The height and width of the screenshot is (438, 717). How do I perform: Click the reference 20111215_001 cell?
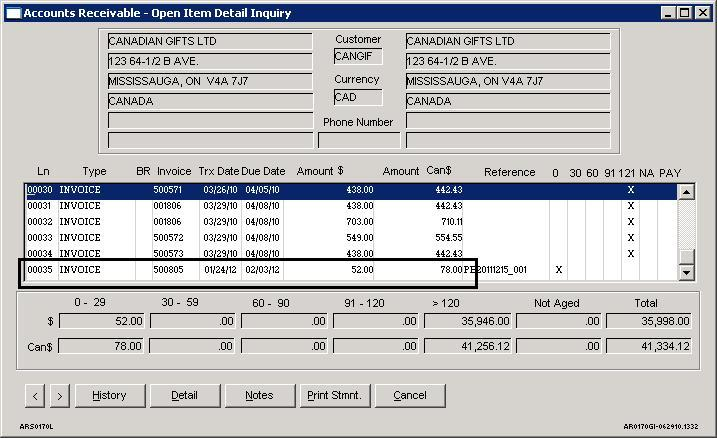pyautogui.click(x=495, y=270)
